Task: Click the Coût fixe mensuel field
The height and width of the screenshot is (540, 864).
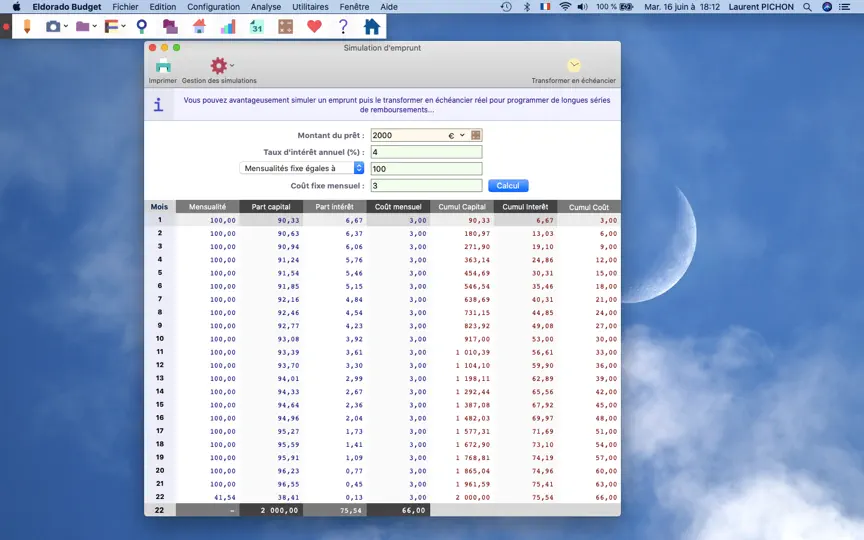Action: tap(426, 186)
